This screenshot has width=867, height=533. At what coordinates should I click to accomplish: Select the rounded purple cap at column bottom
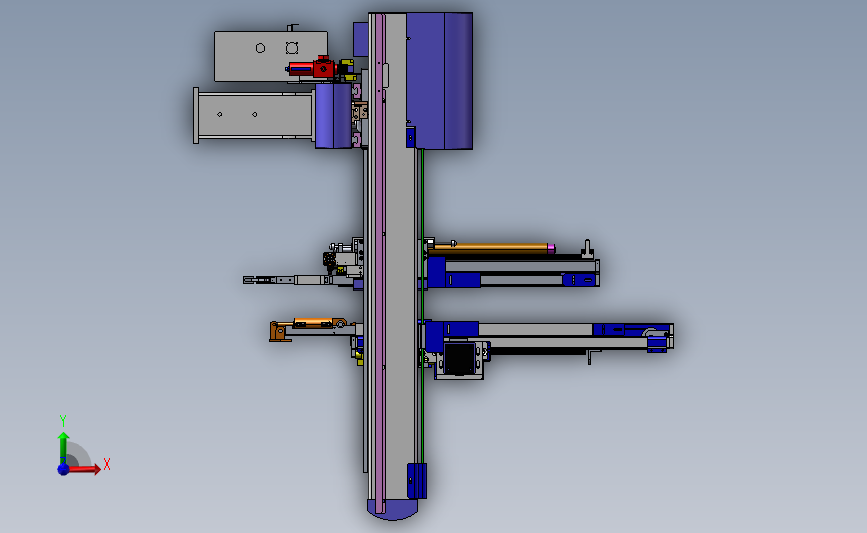point(393,509)
